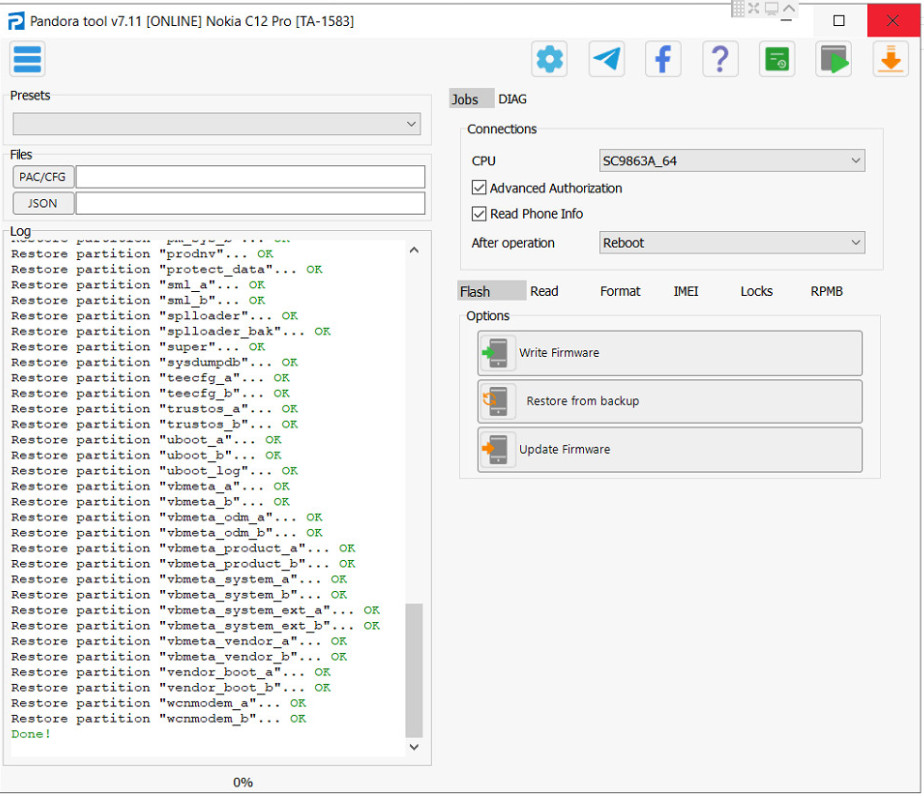
Task: Switch to the Jobs tab
Action: coord(470,99)
